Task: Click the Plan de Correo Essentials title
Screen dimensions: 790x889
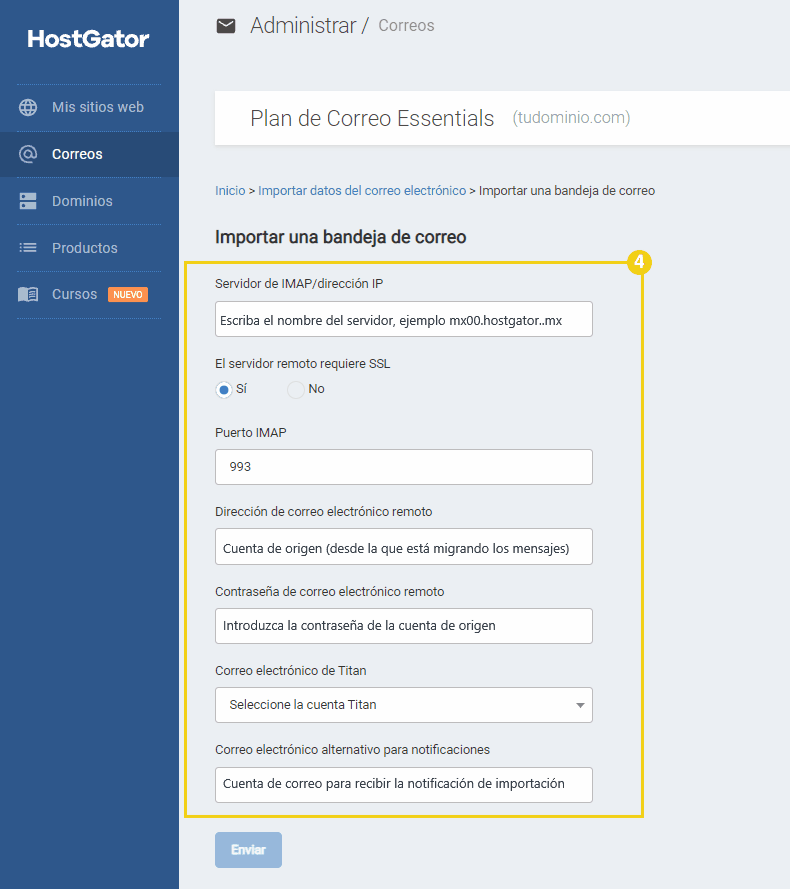Action: 372,118
